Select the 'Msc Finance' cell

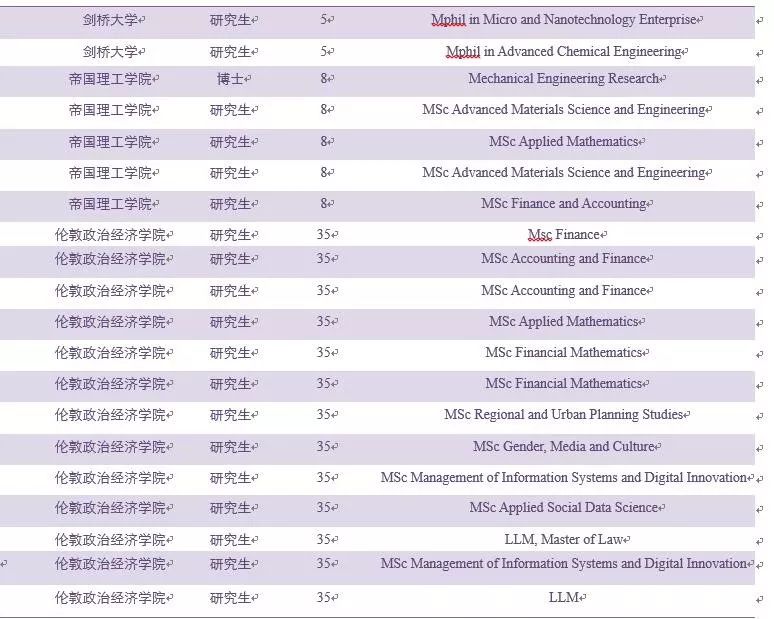[564, 234]
